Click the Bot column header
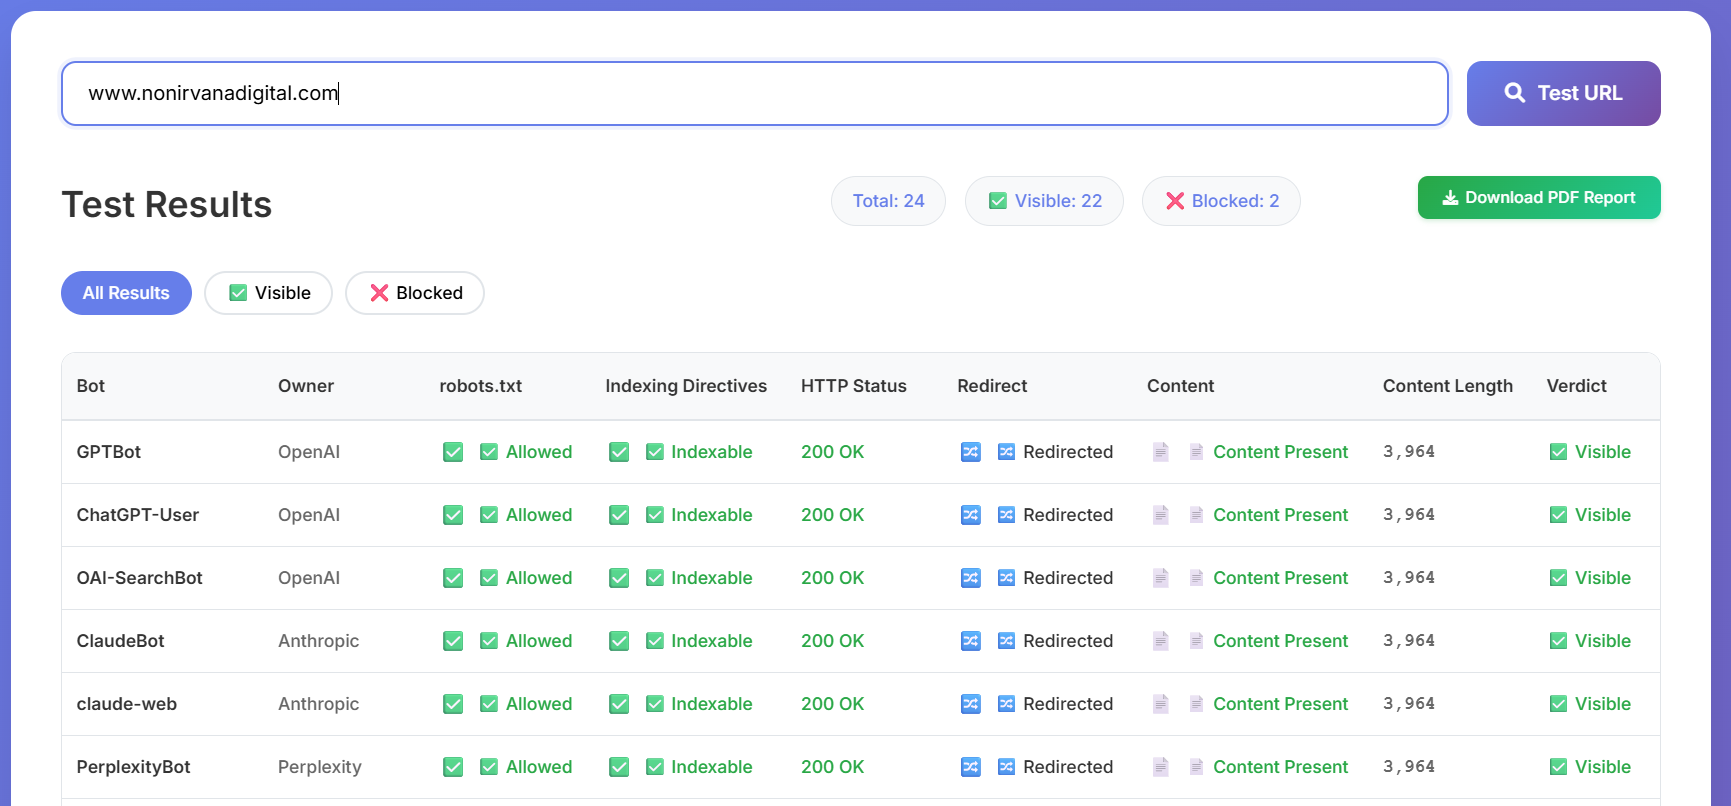Image resolution: width=1731 pixels, height=806 pixels. point(91,386)
